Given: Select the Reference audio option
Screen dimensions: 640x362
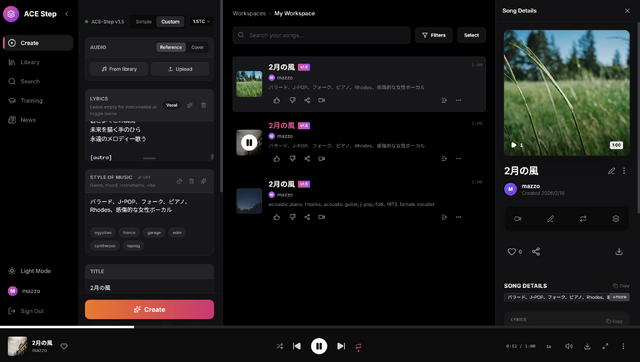Looking at the screenshot, I should 171,47.
